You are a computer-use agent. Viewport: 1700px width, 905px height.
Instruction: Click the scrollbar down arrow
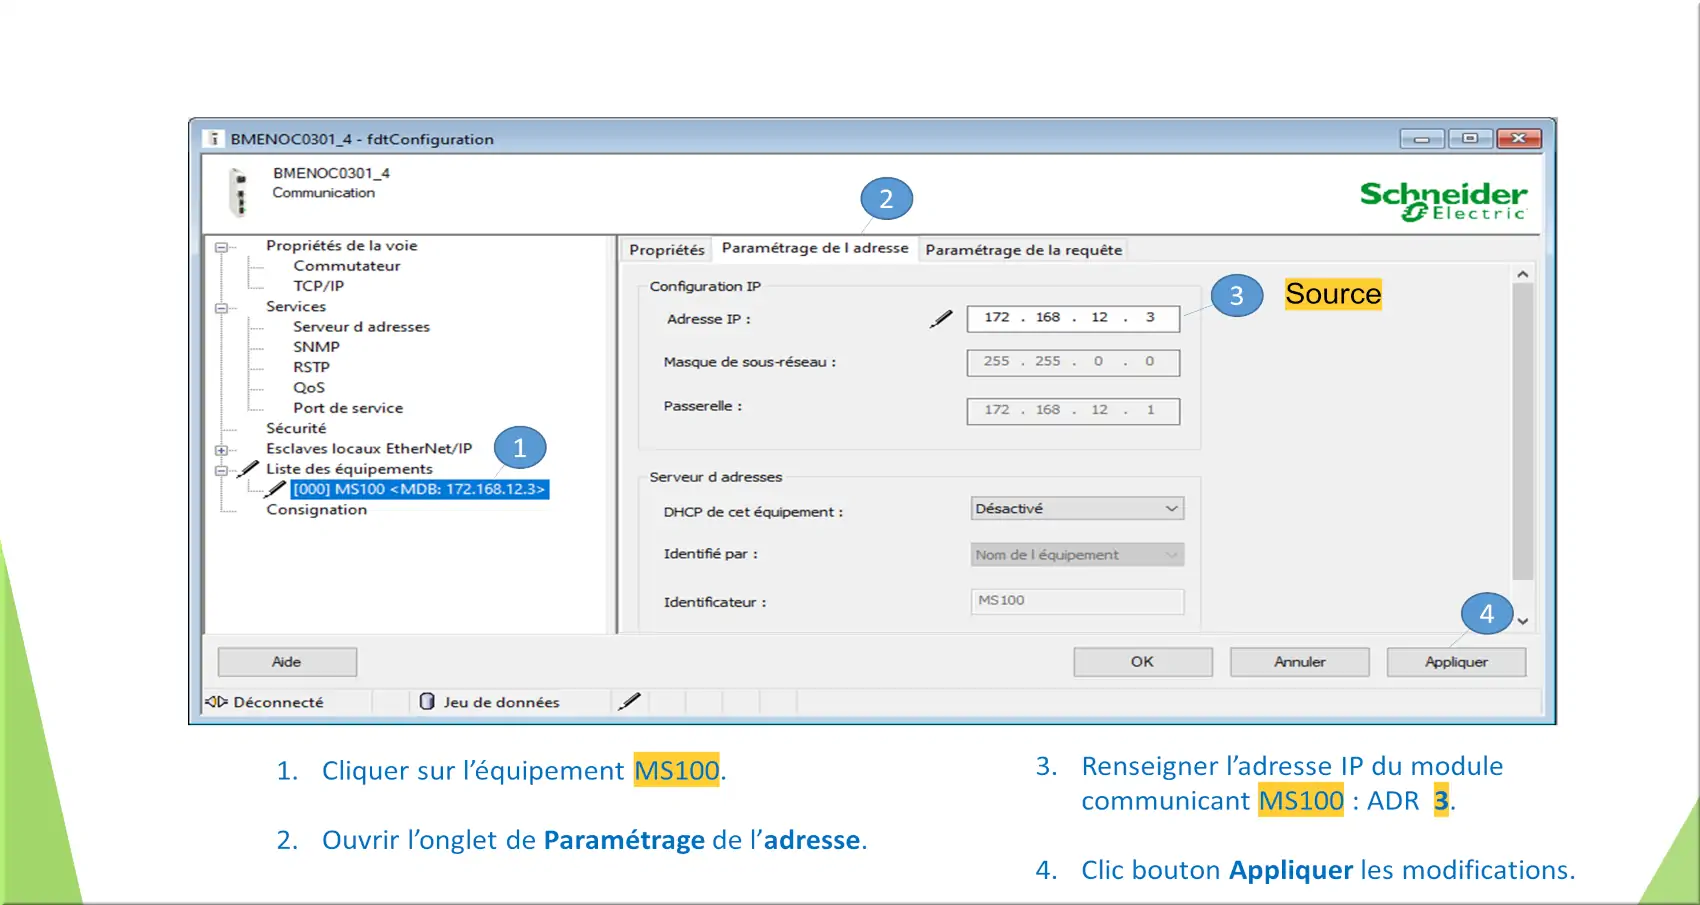(x=1522, y=621)
